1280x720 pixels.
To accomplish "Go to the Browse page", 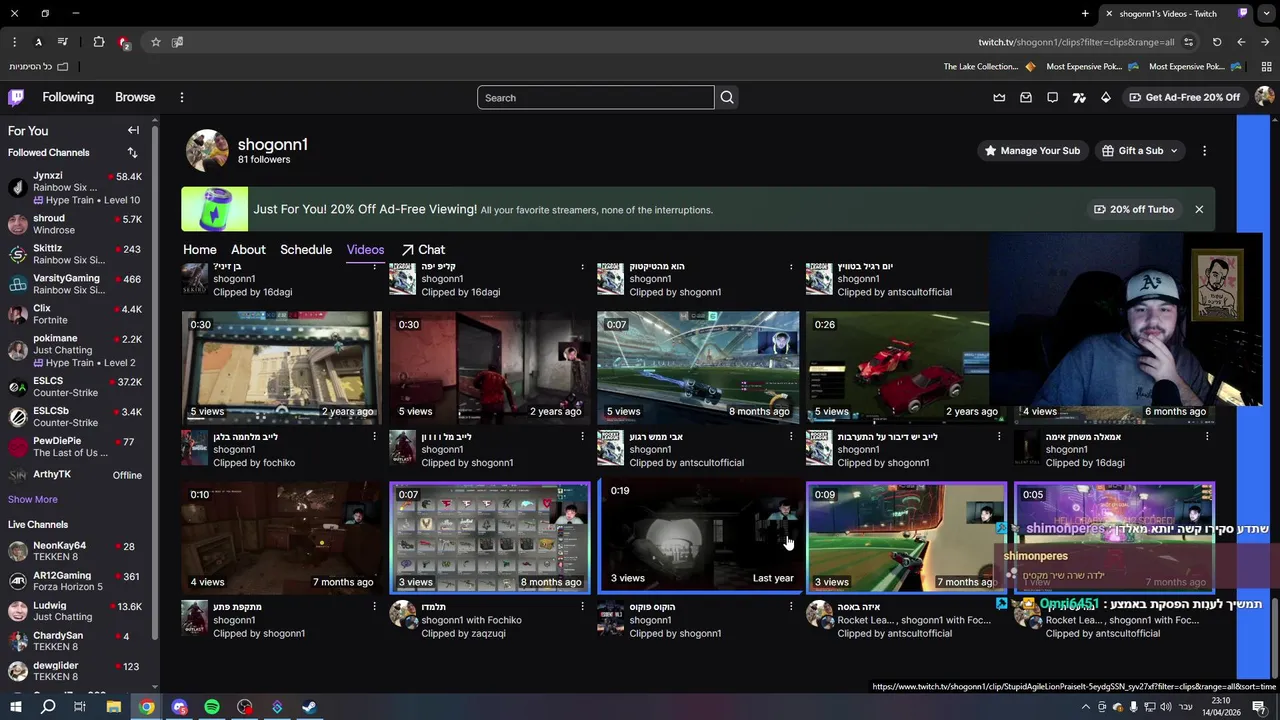I will click(135, 97).
